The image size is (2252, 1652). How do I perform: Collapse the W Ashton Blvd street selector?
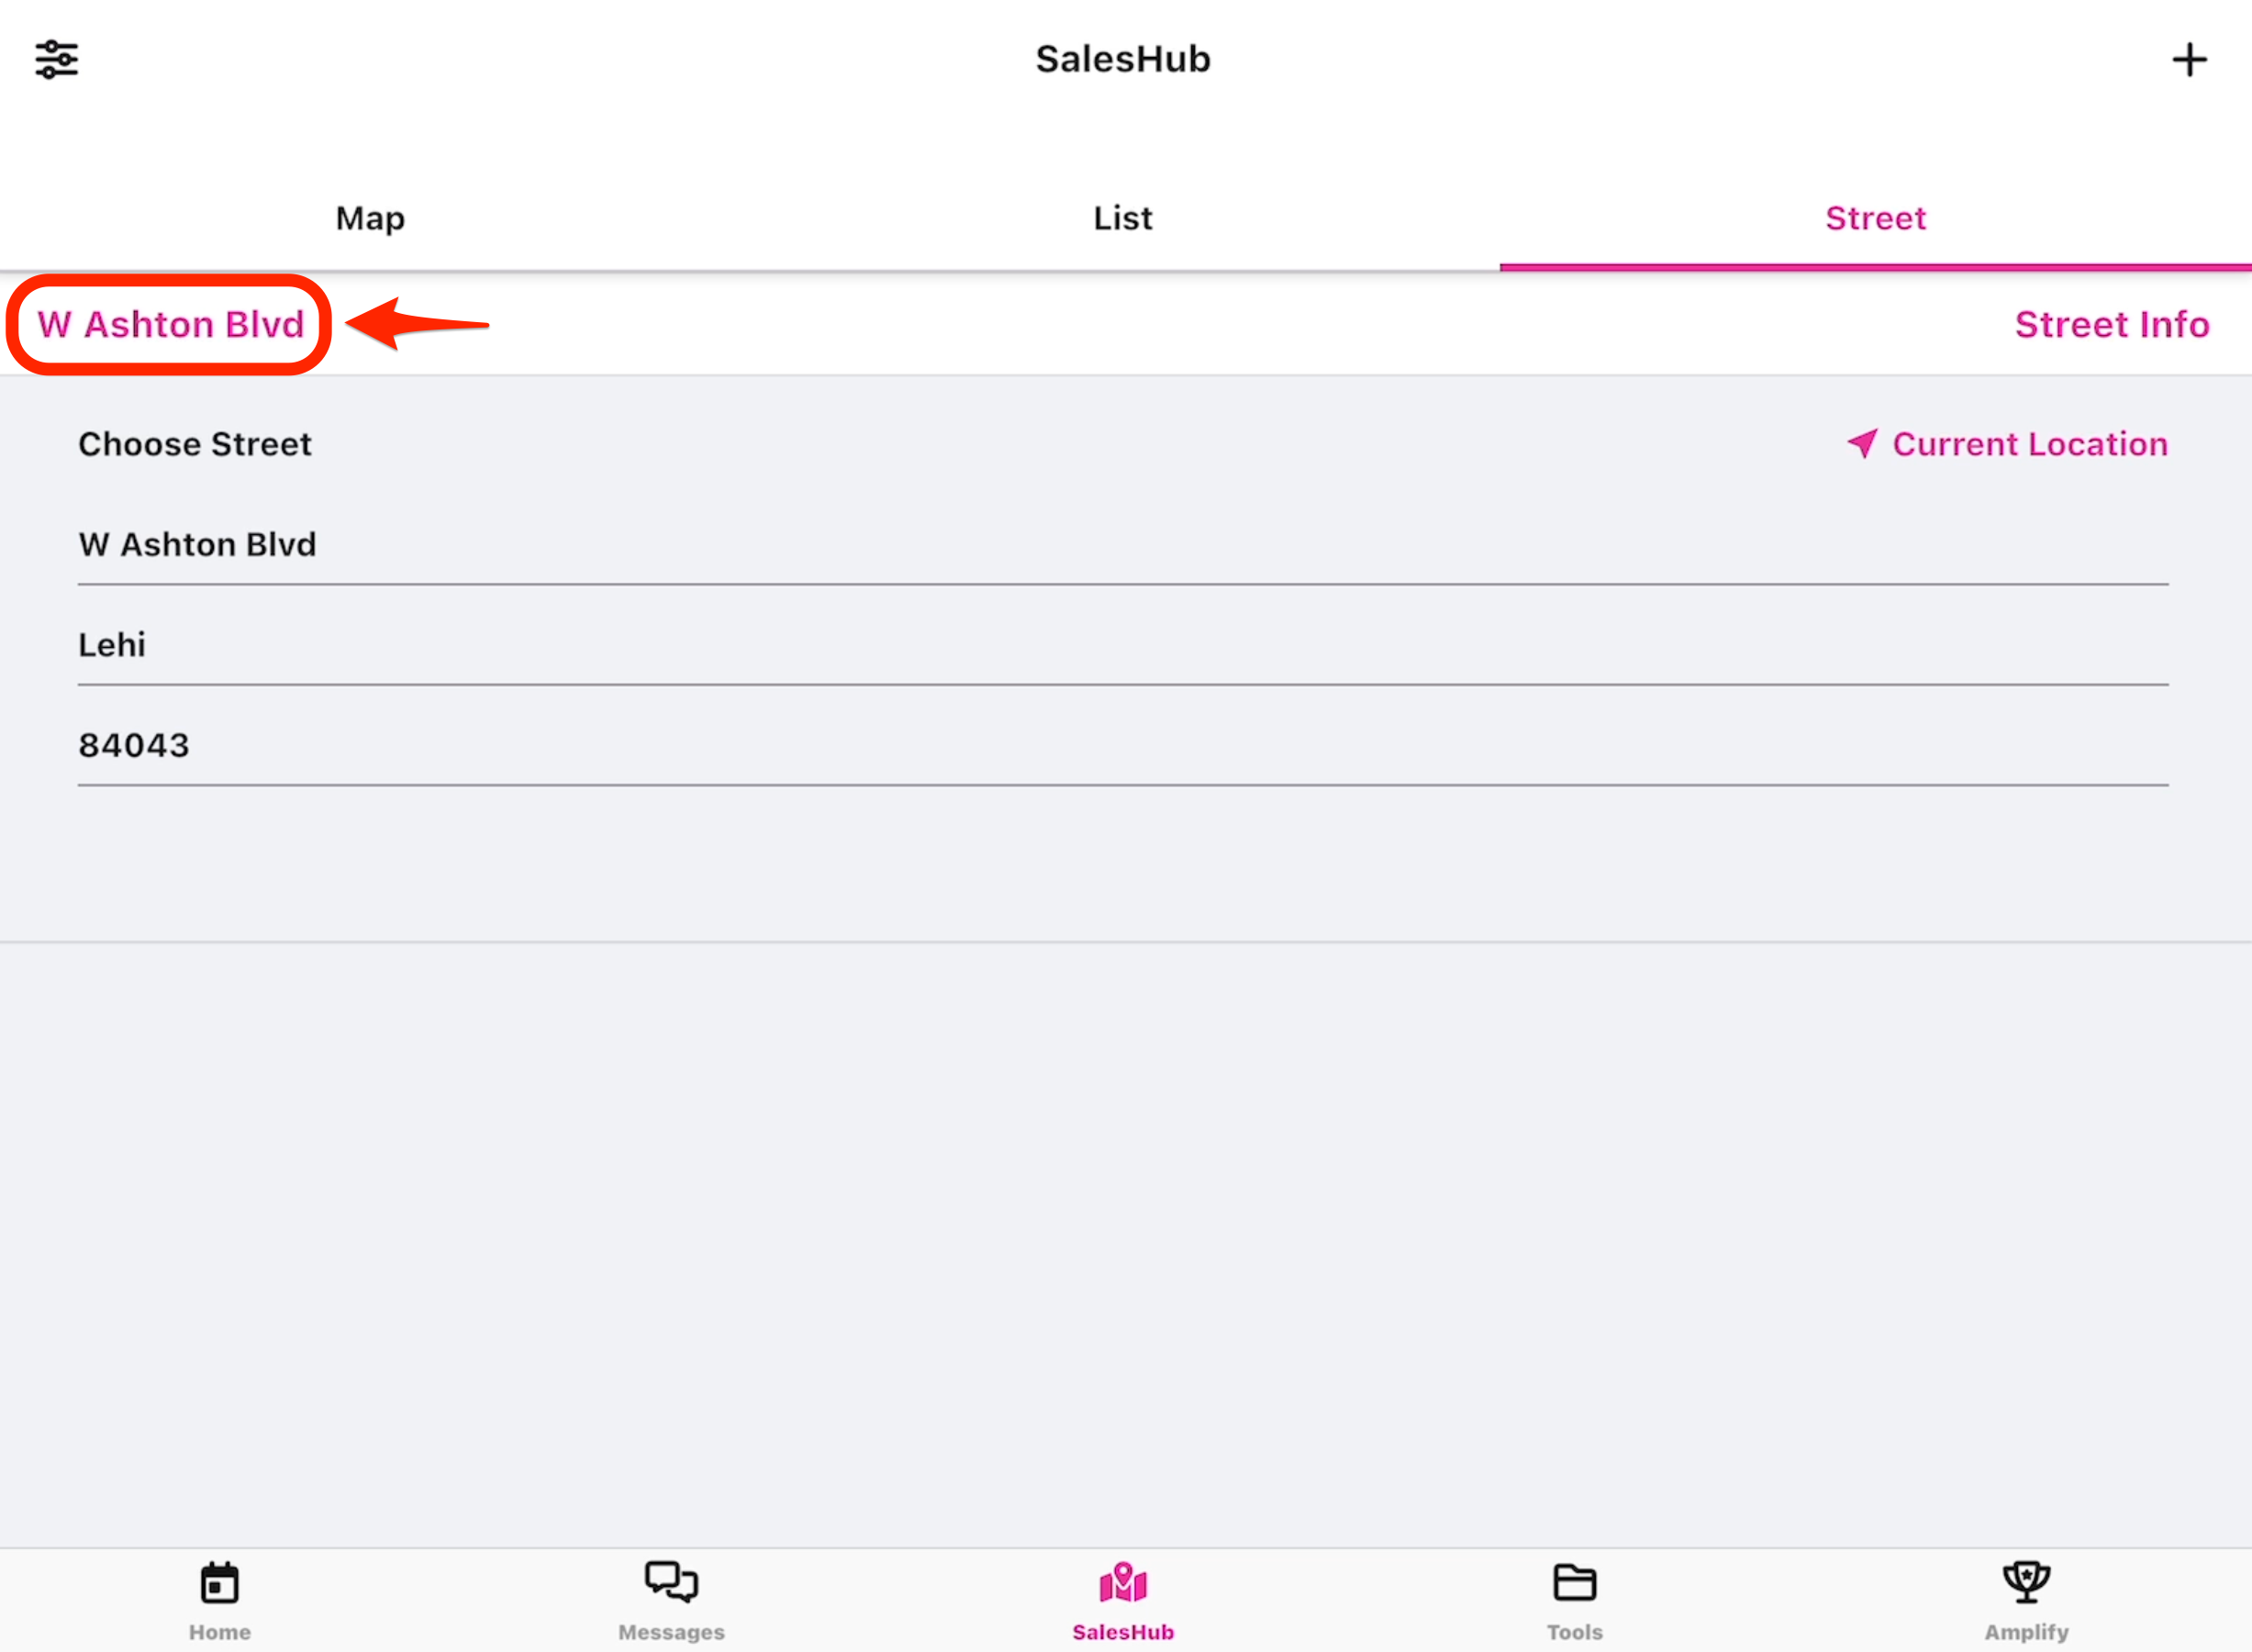tap(171, 325)
